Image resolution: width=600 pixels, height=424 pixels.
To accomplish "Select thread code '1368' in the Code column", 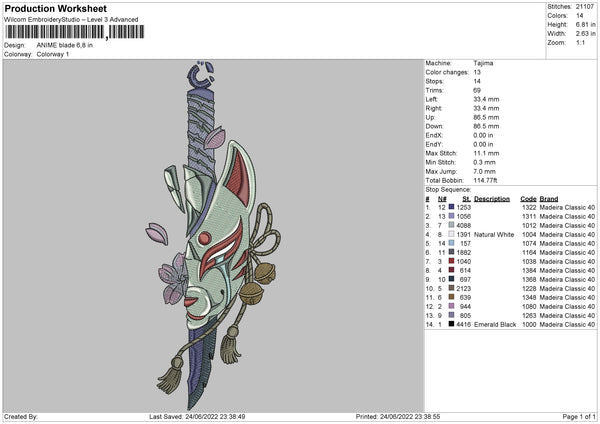I will [x=529, y=279].
